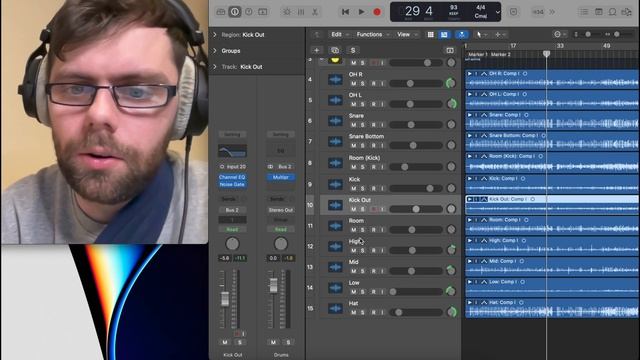Expand the Region: Kick Out inspector

coord(215,35)
